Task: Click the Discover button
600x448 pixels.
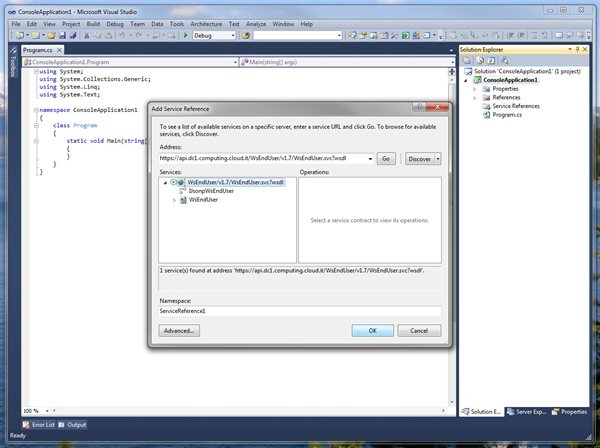Action: pyautogui.click(x=420, y=159)
